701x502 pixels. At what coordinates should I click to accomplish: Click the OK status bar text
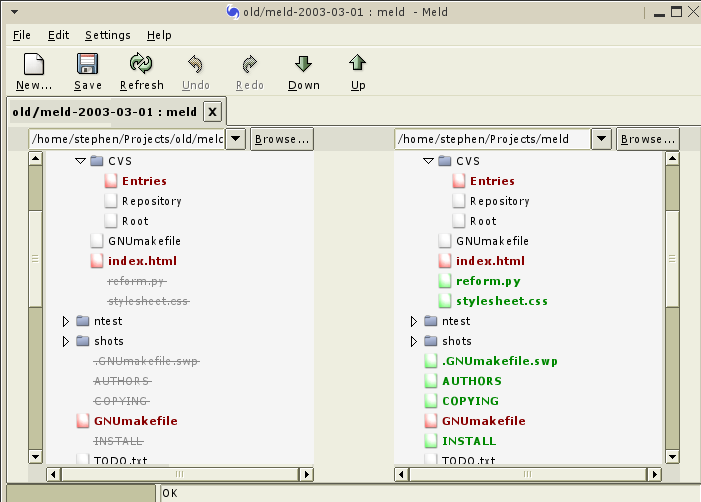170,493
